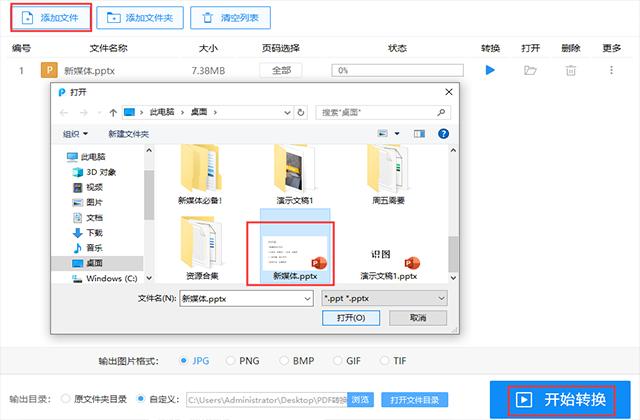Open view options dropdown arrow
640x420 pixels.
397,133
